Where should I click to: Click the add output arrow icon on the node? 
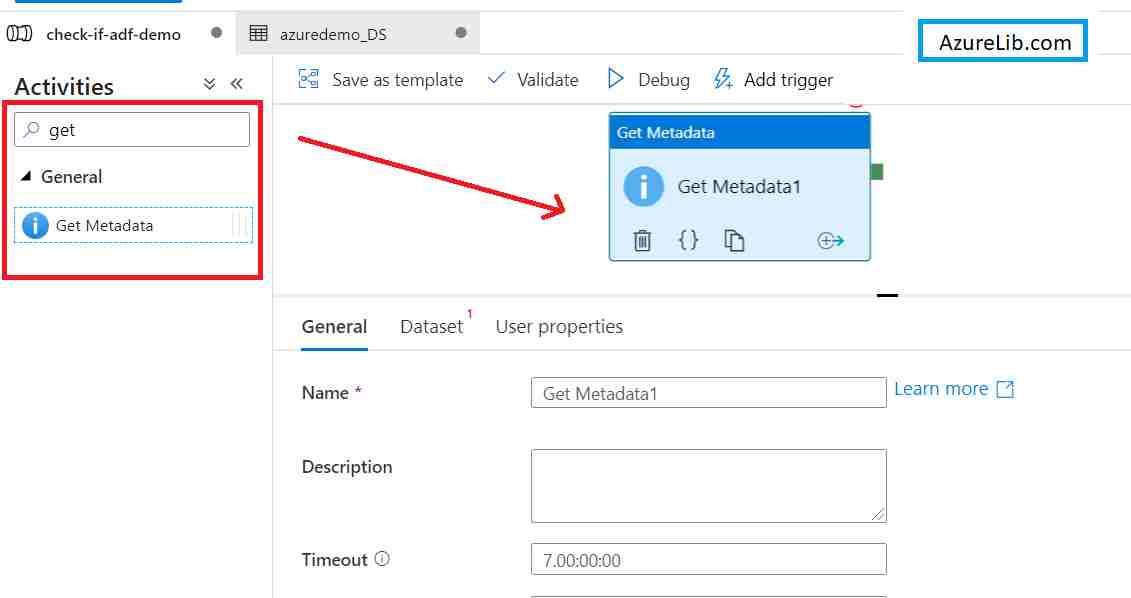click(x=830, y=240)
